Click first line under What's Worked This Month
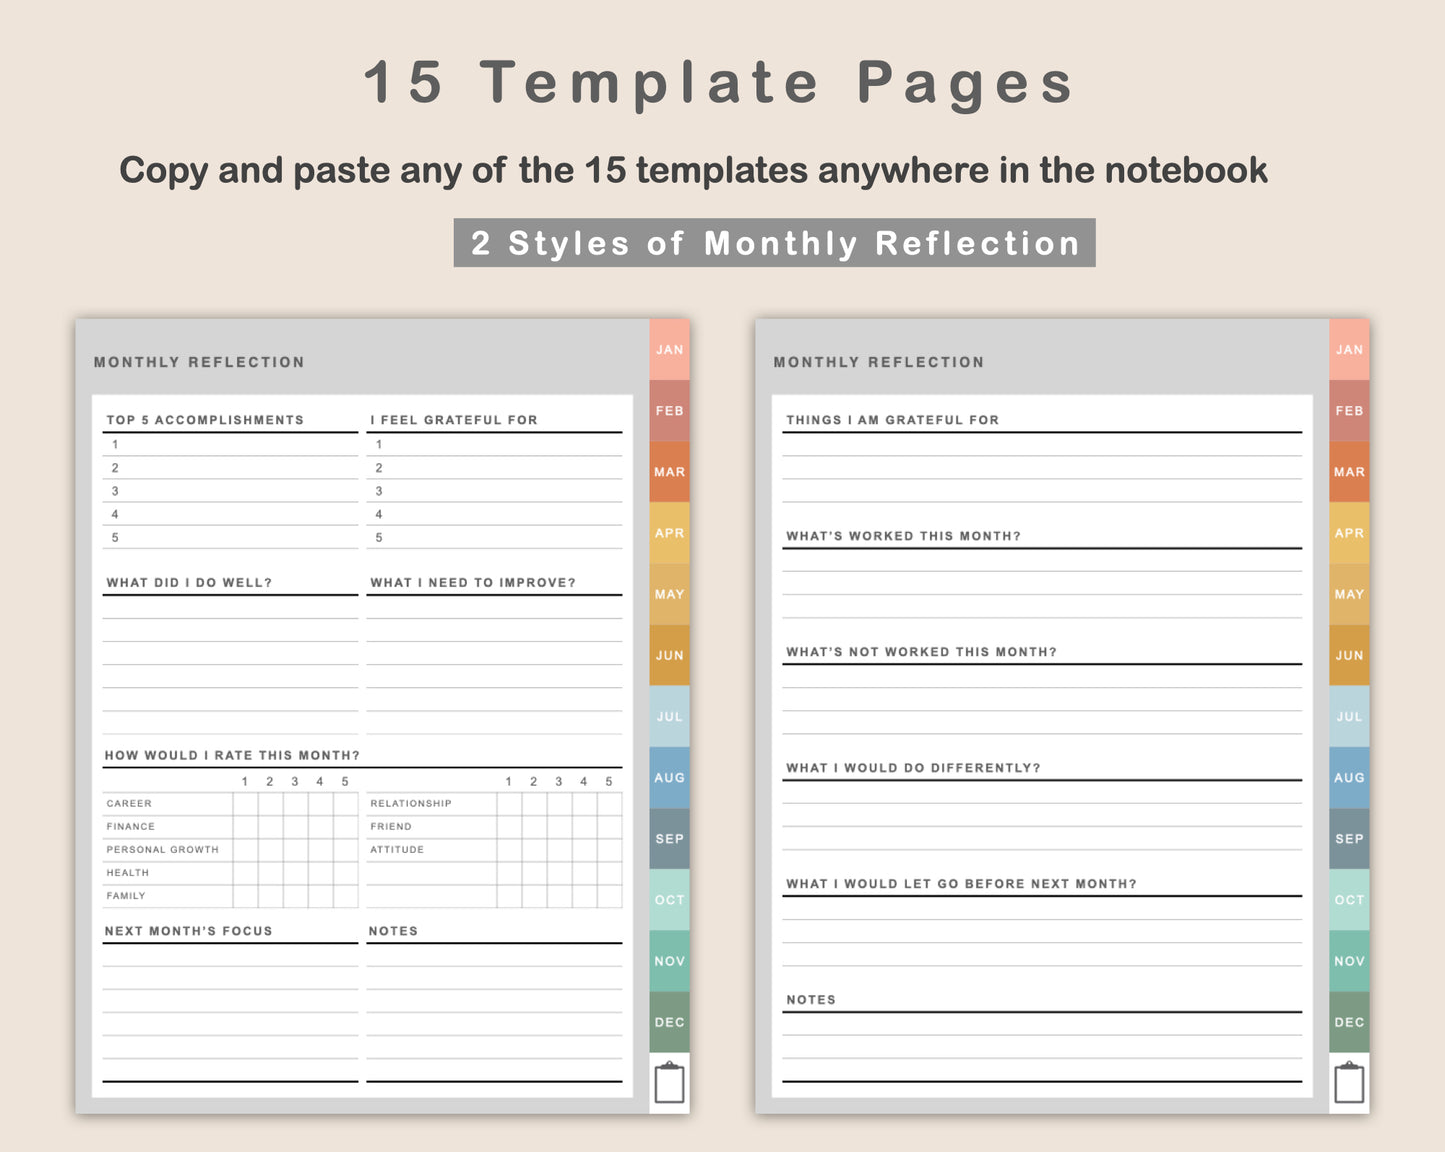The height and width of the screenshot is (1152, 1445). tap(1042, 561)
